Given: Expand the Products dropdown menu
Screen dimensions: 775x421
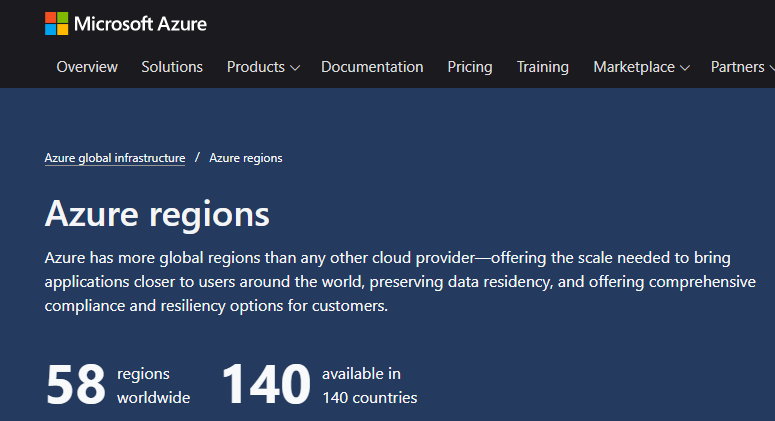Looking at the screenshot, I should pyautogui.click(x=263, y=67).
